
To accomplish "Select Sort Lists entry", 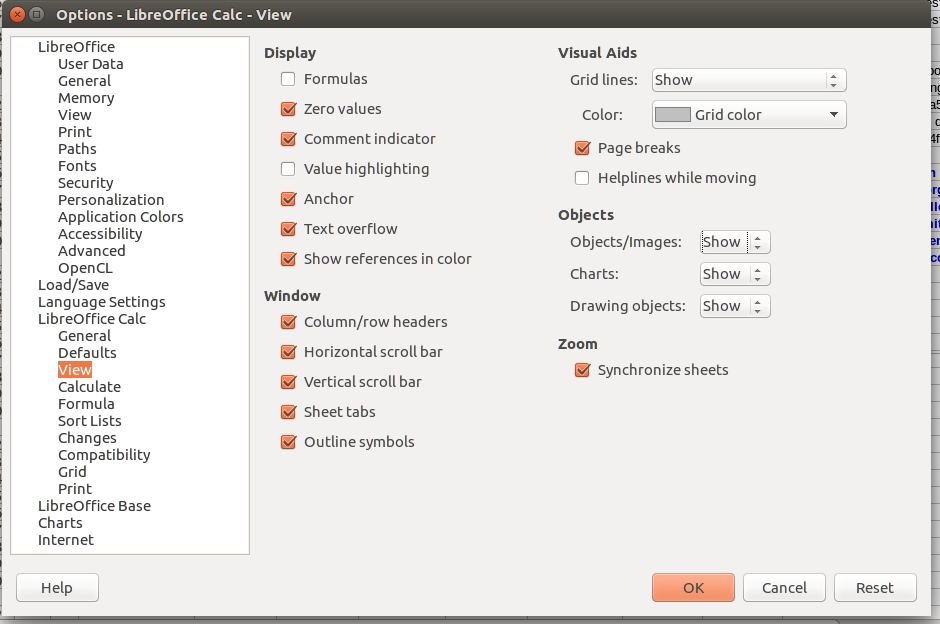I will [89, 421].
